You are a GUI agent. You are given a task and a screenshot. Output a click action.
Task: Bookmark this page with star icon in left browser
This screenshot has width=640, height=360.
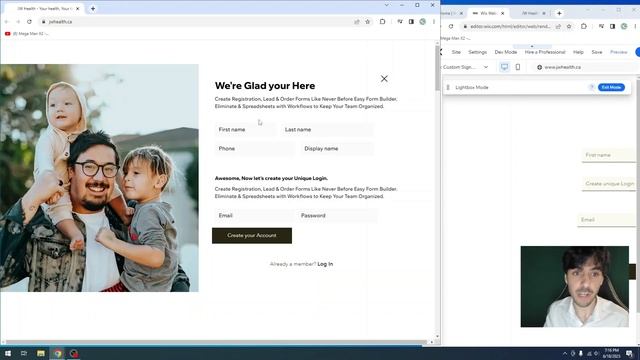click(368, 22)
